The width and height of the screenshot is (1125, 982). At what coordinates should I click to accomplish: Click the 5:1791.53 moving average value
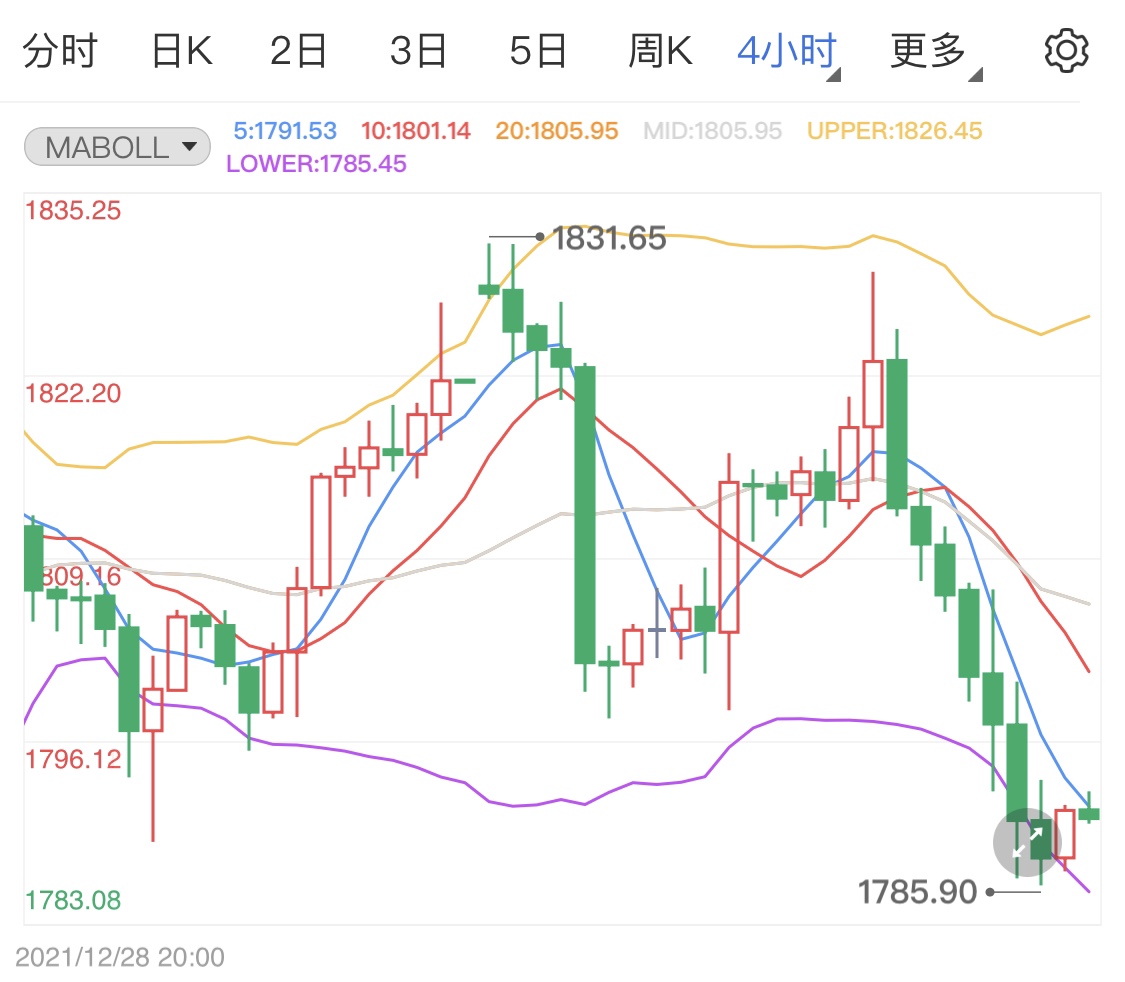coord(285,131)
